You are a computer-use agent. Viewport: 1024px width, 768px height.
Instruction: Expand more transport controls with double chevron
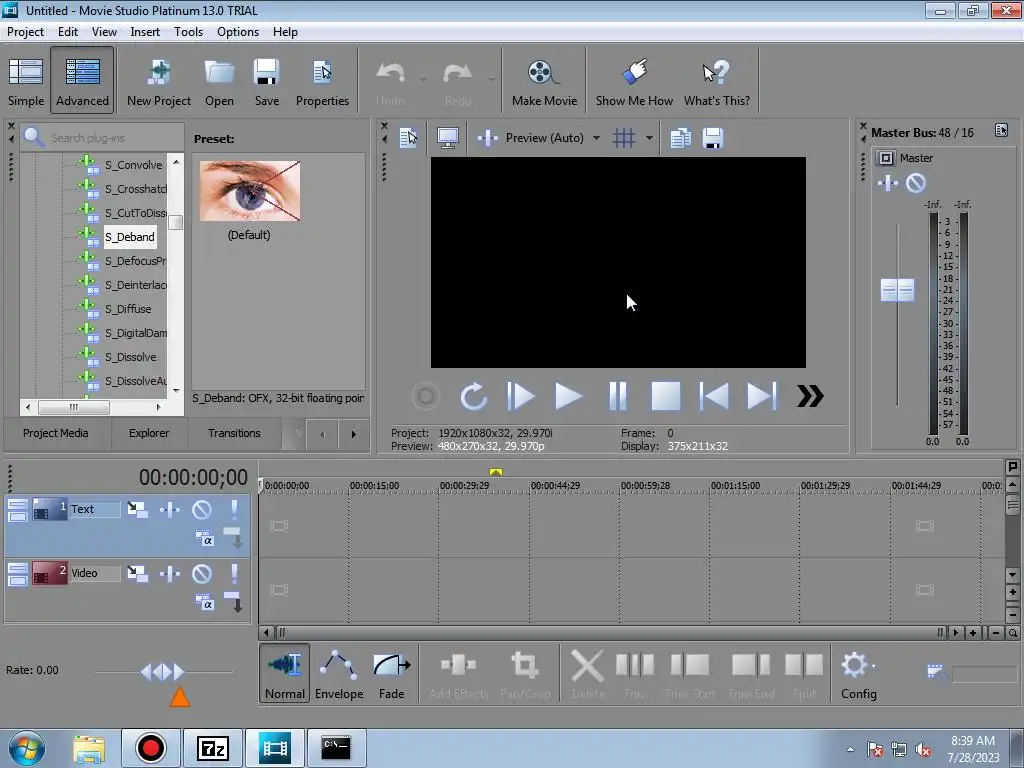coord(810,396)
